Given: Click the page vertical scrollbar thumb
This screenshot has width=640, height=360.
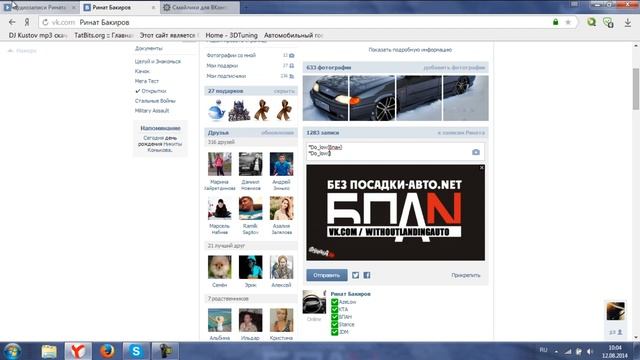Looking at the screenshot, I should pos(636,89).
